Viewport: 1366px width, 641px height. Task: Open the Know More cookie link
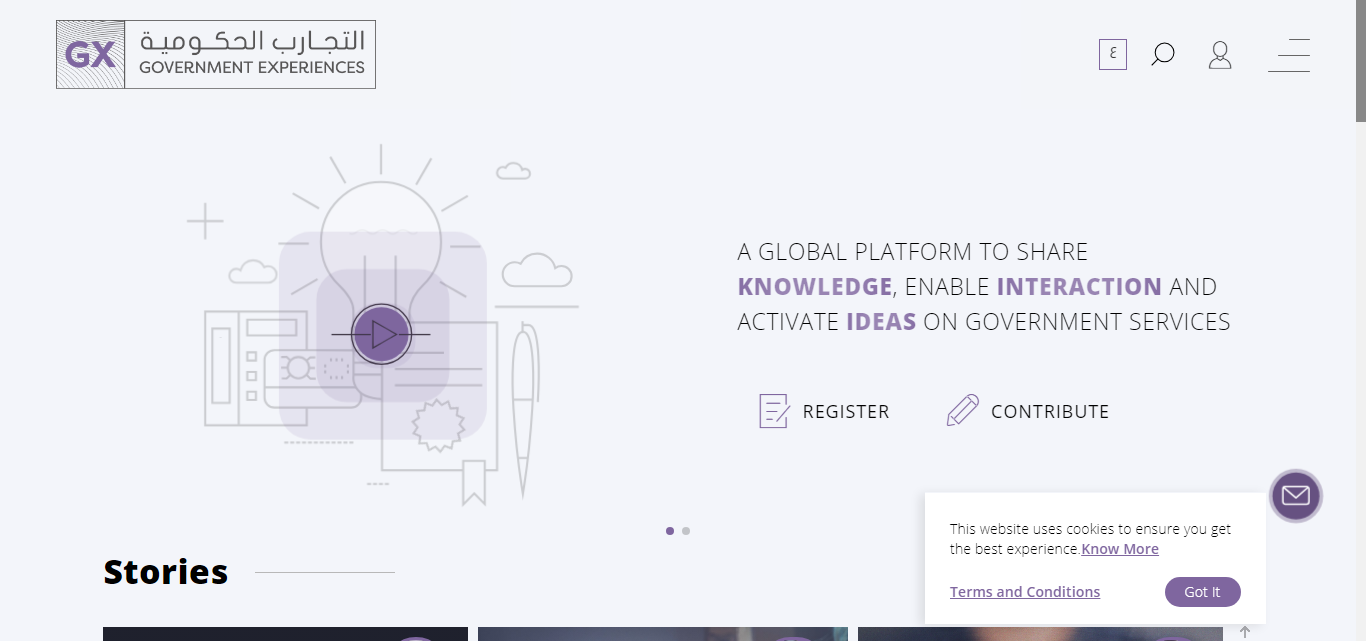1120,549
